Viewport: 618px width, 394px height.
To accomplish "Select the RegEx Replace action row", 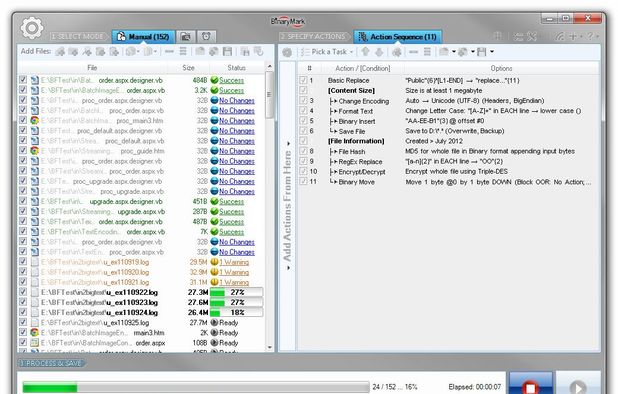I will pos(449,162).
